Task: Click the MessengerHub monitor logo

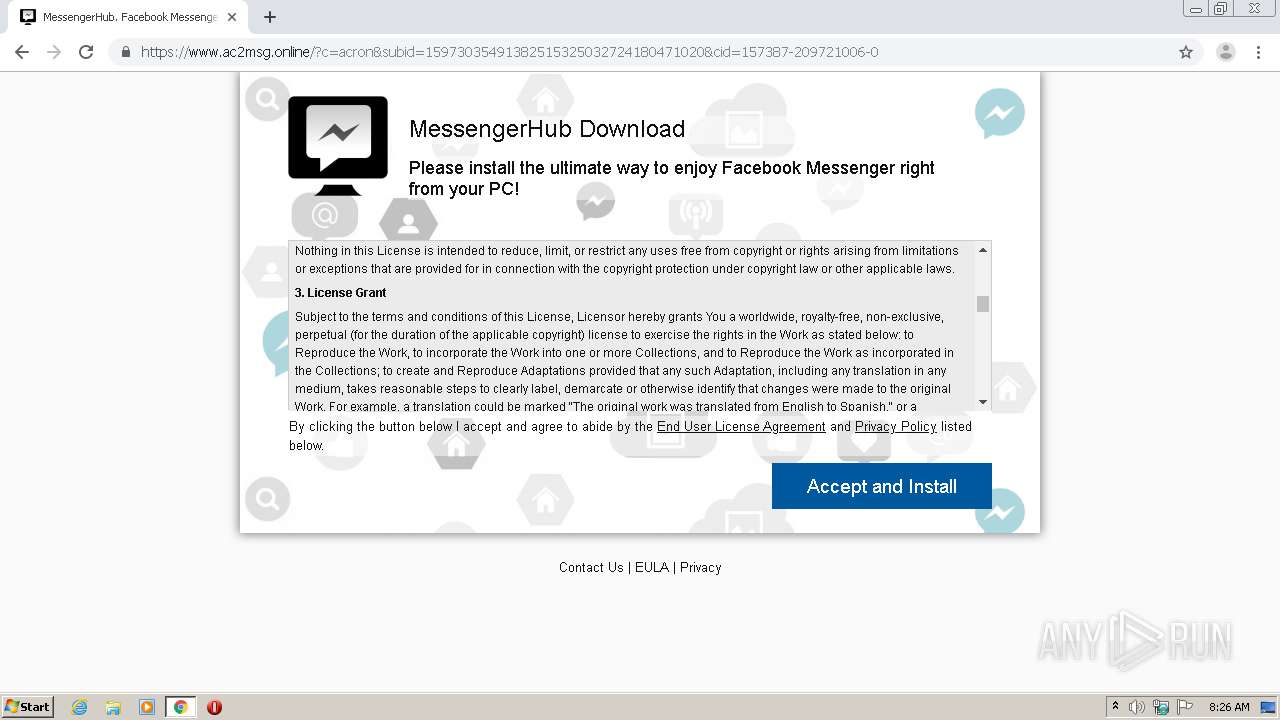Action: tap(338, 146)
